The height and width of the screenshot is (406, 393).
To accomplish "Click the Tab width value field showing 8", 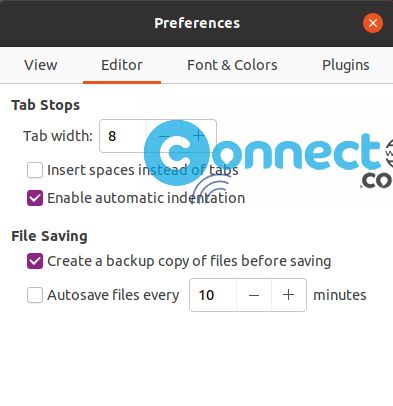I will click(123, 136).
